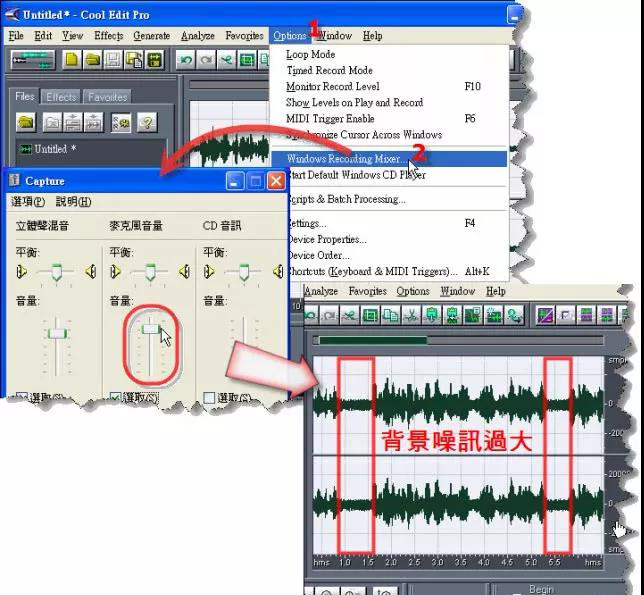This screenshot has width=644, height=595.
Task: Untick the 麥克風音量 選取 checkbox
Action: point(115,397)
